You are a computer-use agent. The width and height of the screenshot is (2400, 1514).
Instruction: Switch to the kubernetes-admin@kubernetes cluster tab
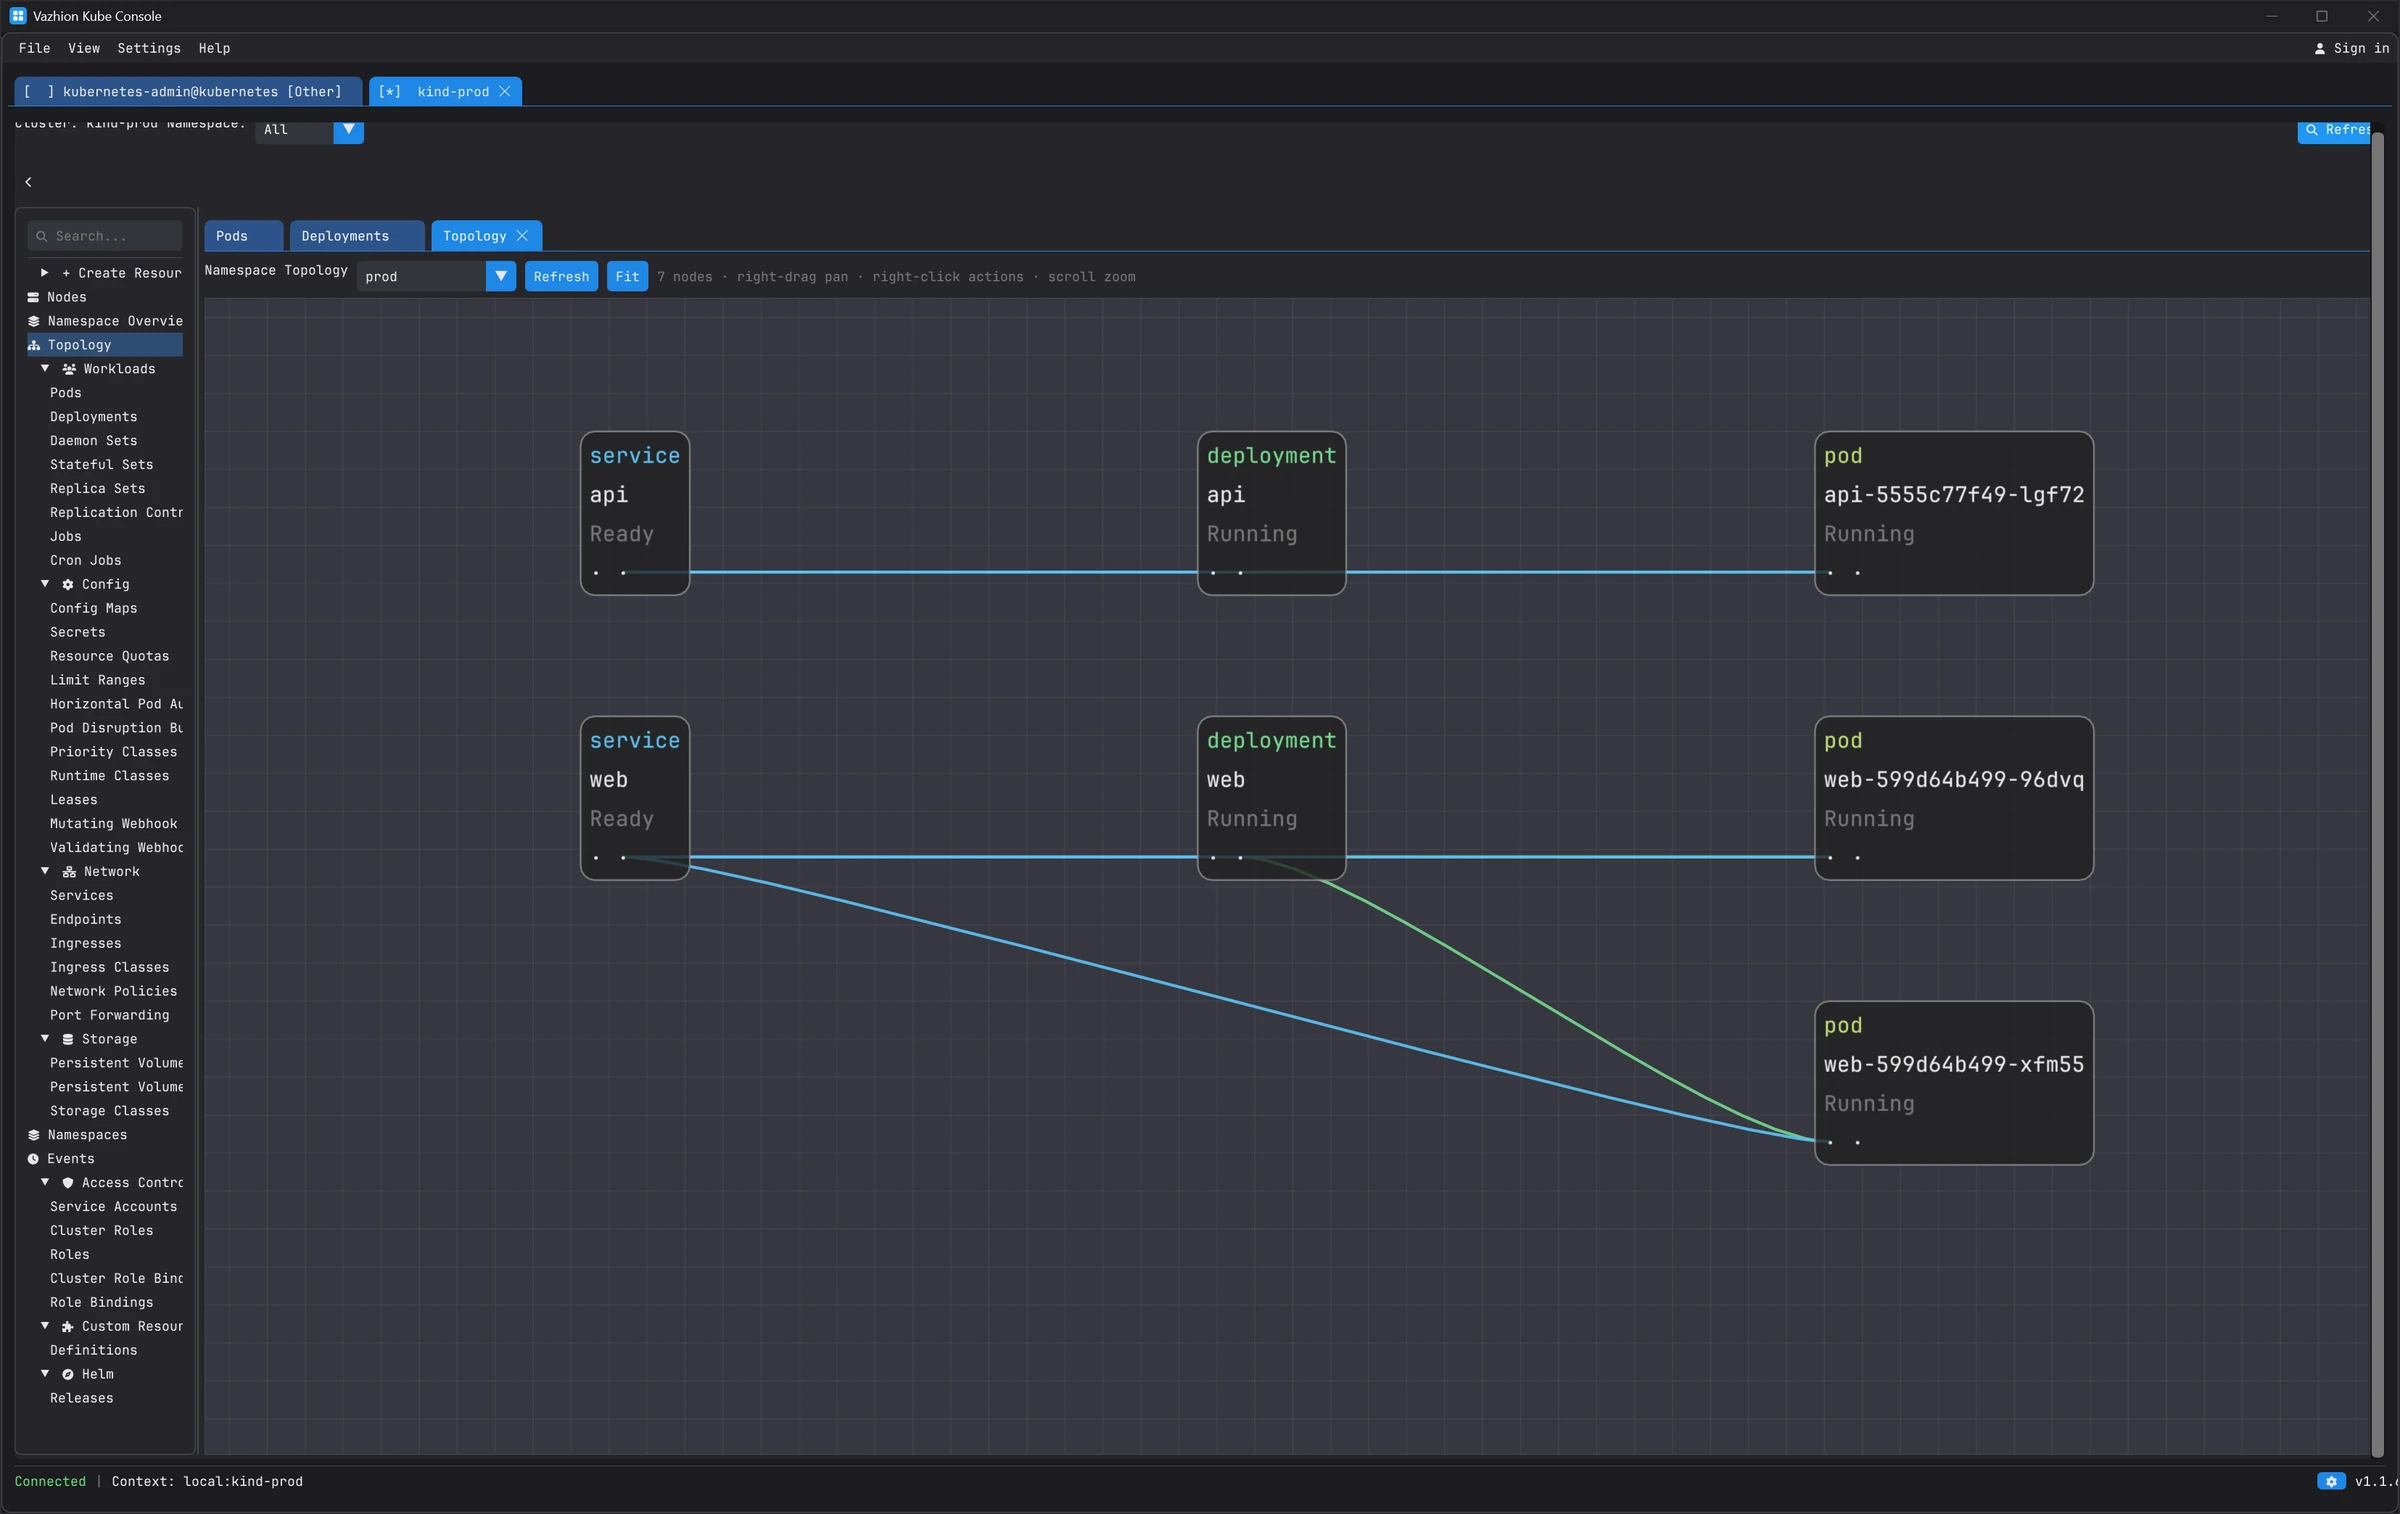[x=190, y=91]
